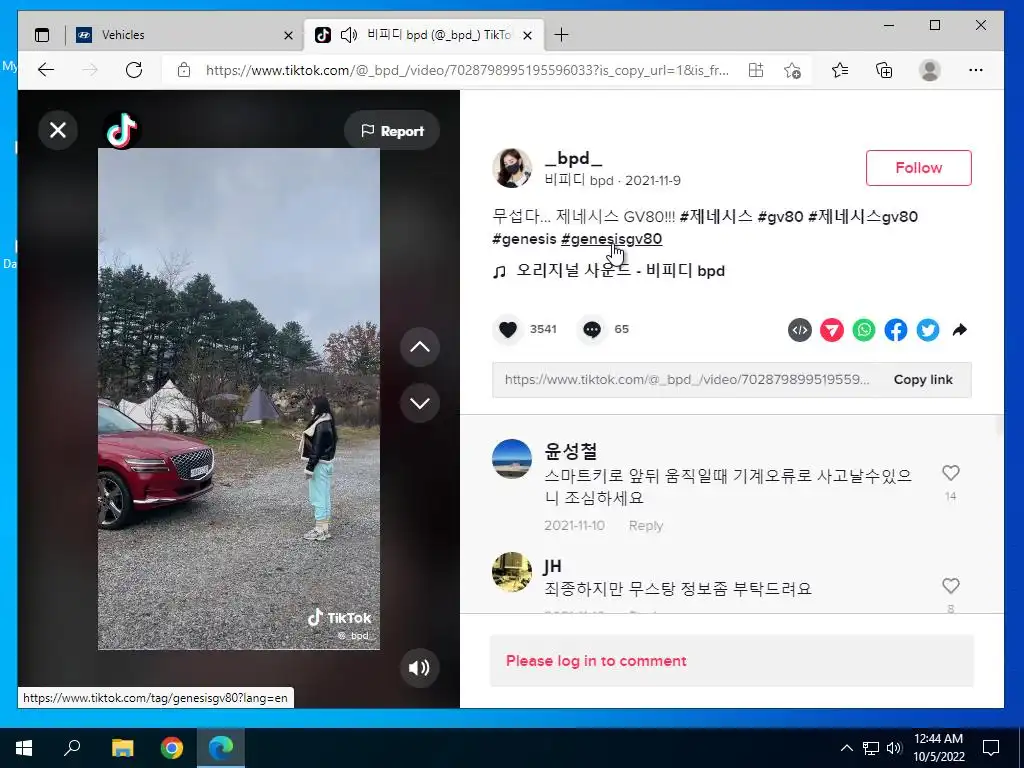The height and width of the screenshot is (768, 1024).
Task: Open File Explorer from taskbar
Action: tap(122, 748)
